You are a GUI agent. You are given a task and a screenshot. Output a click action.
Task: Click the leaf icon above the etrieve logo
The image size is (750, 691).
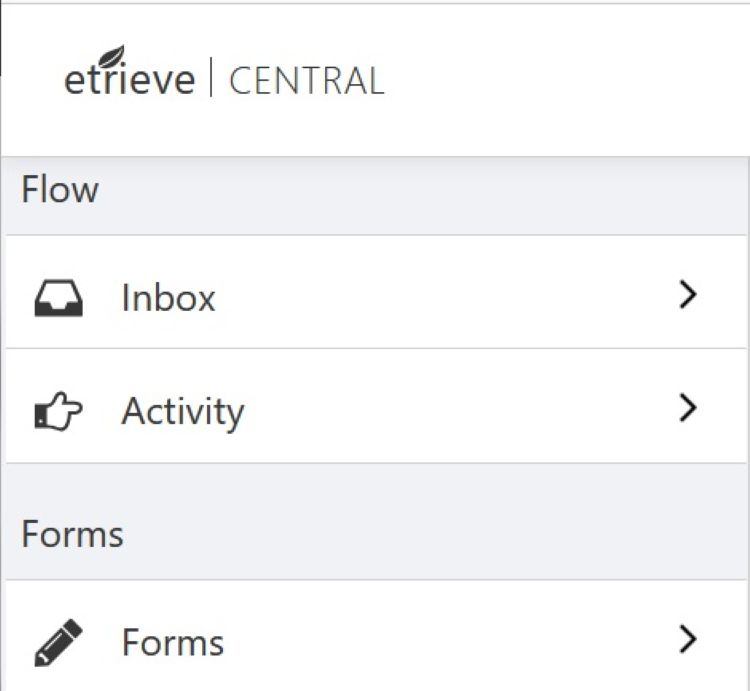(x=115, y=55)
